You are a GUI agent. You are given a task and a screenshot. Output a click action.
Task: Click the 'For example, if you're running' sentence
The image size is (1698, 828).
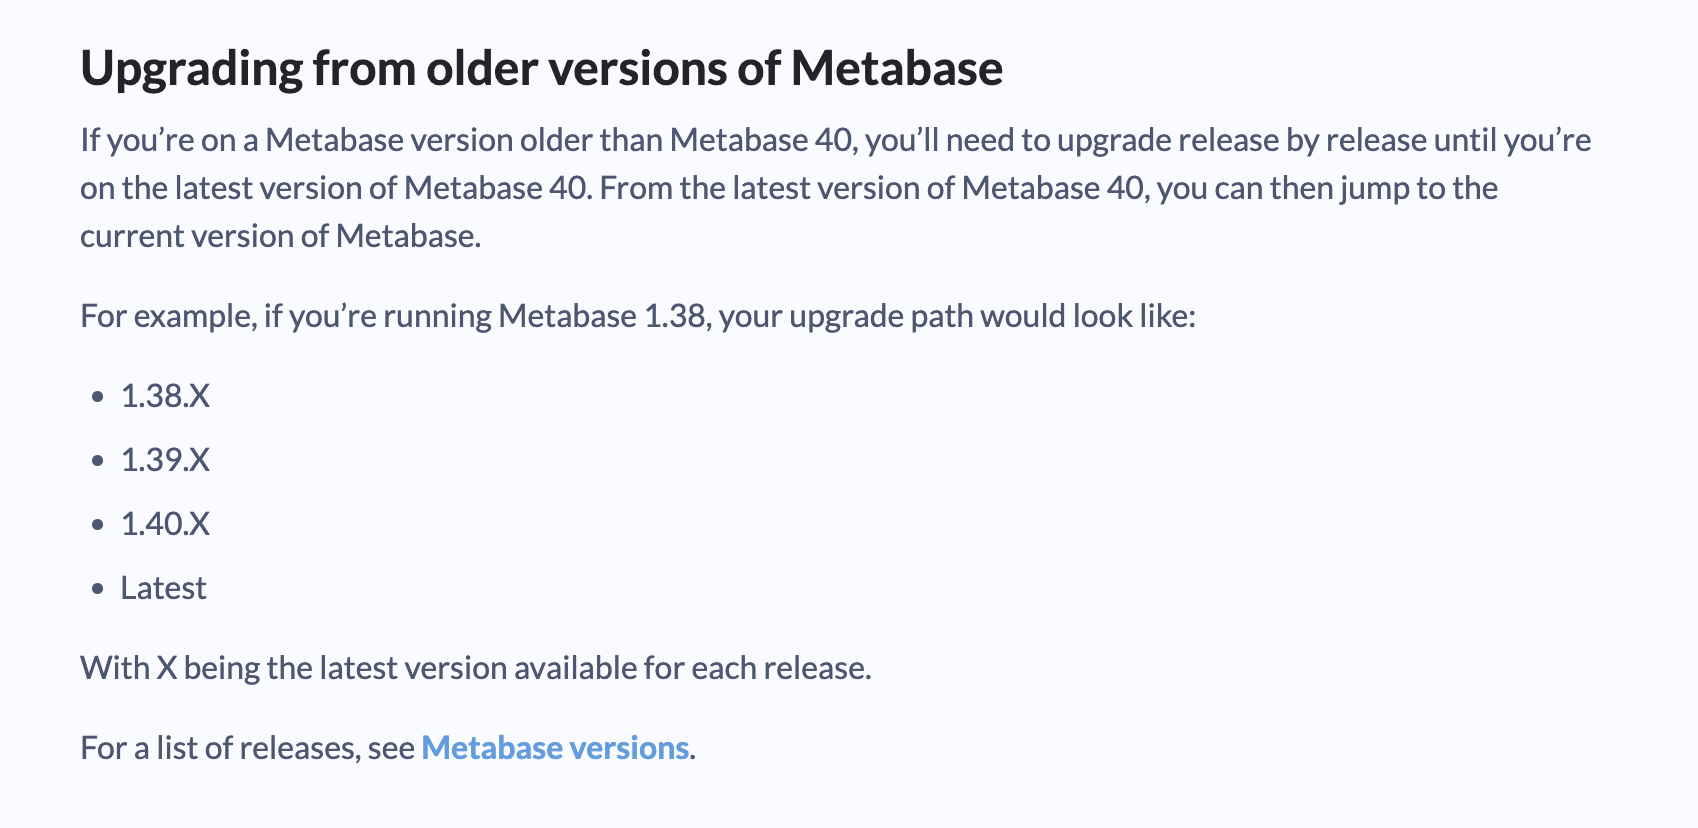point(638,316)
